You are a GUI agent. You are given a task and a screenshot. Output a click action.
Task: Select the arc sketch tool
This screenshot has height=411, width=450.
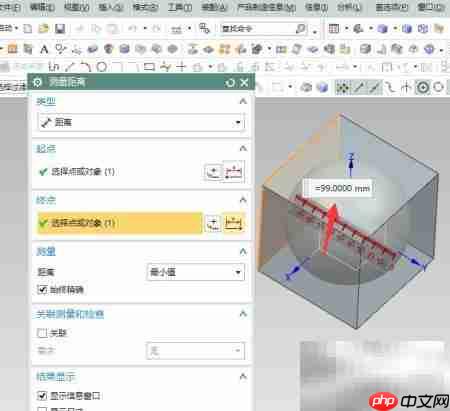[x=86, y=67]
